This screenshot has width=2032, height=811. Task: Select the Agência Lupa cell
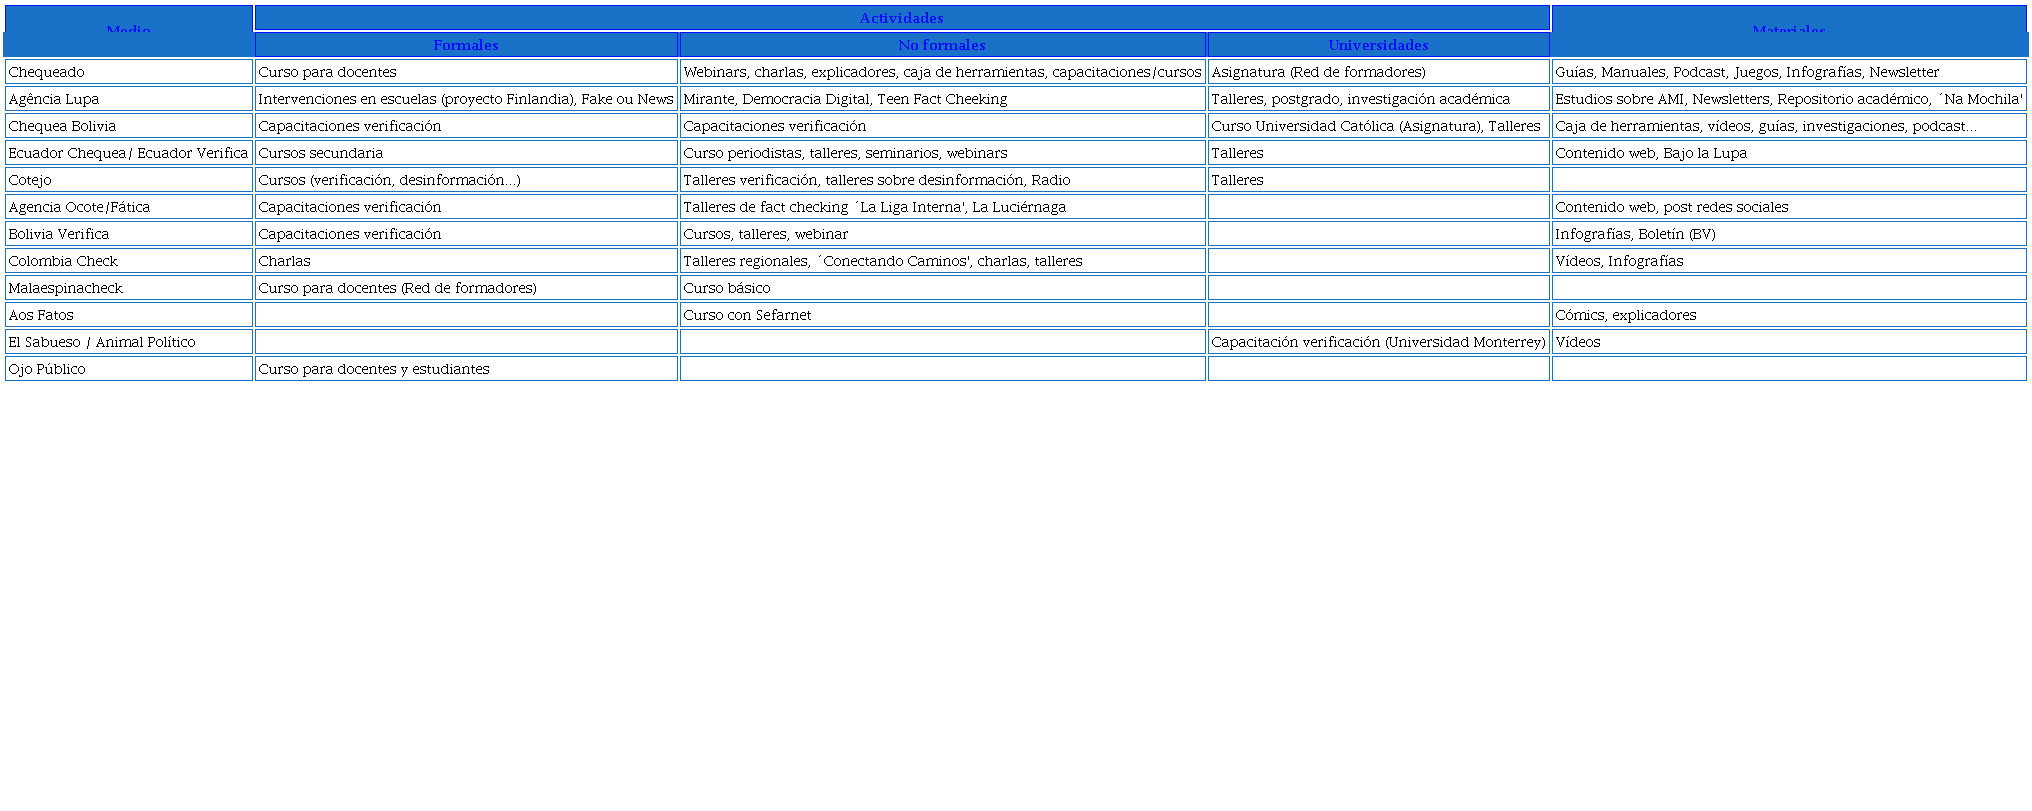pyautogui.click(x=128, y=99)
